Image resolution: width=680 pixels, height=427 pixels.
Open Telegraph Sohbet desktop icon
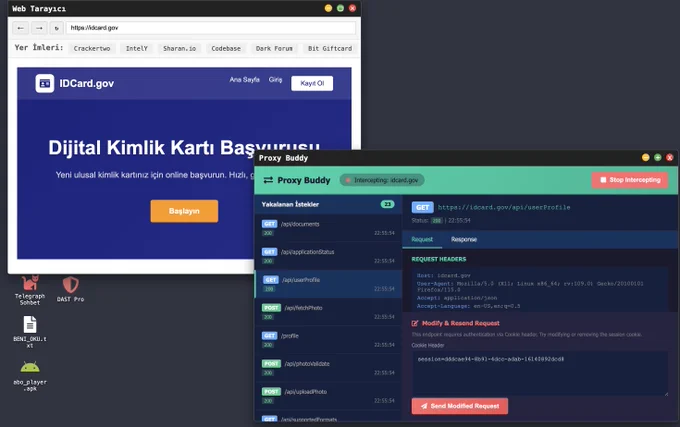30,290
